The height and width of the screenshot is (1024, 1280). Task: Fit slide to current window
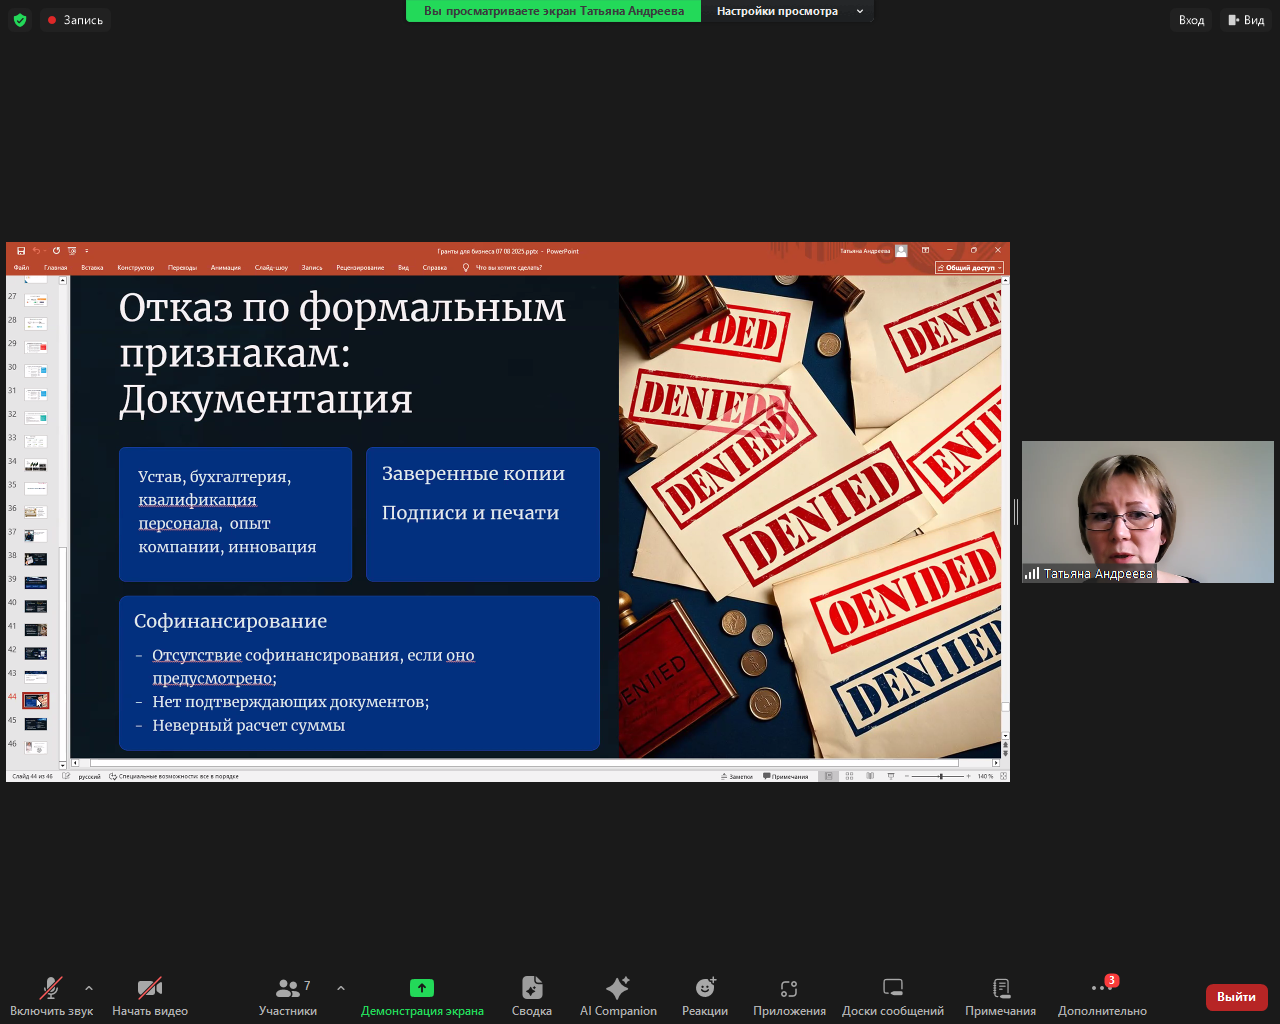(x=1004, y=775)
